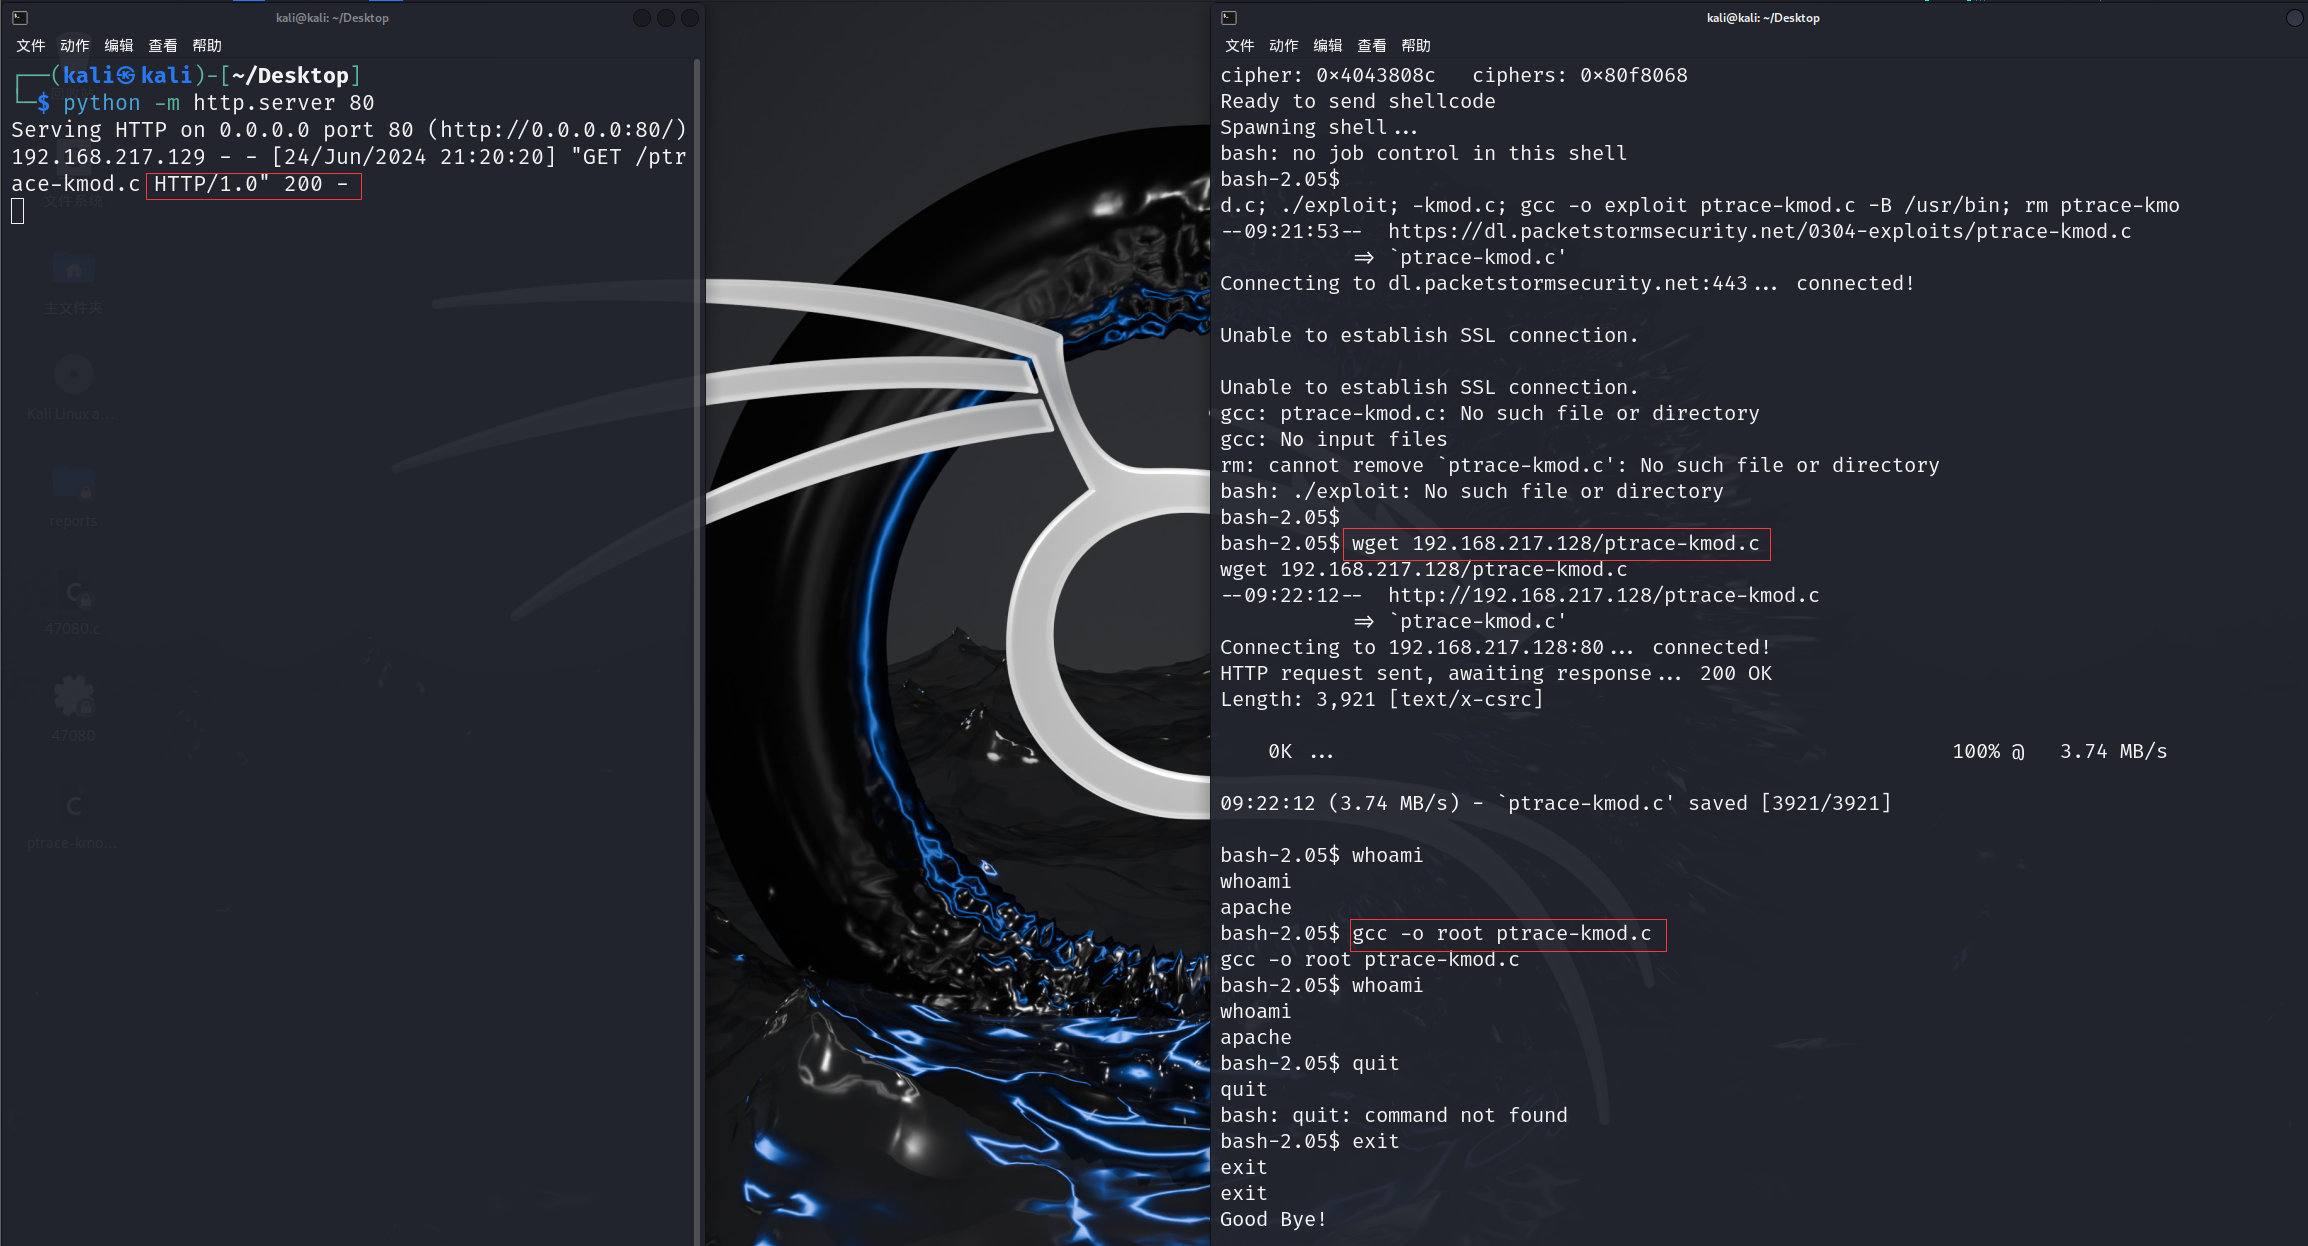Screen dimensions: 2308x1246
Task: Open 文件 menu in left terminal window
Action: (31, 45)
